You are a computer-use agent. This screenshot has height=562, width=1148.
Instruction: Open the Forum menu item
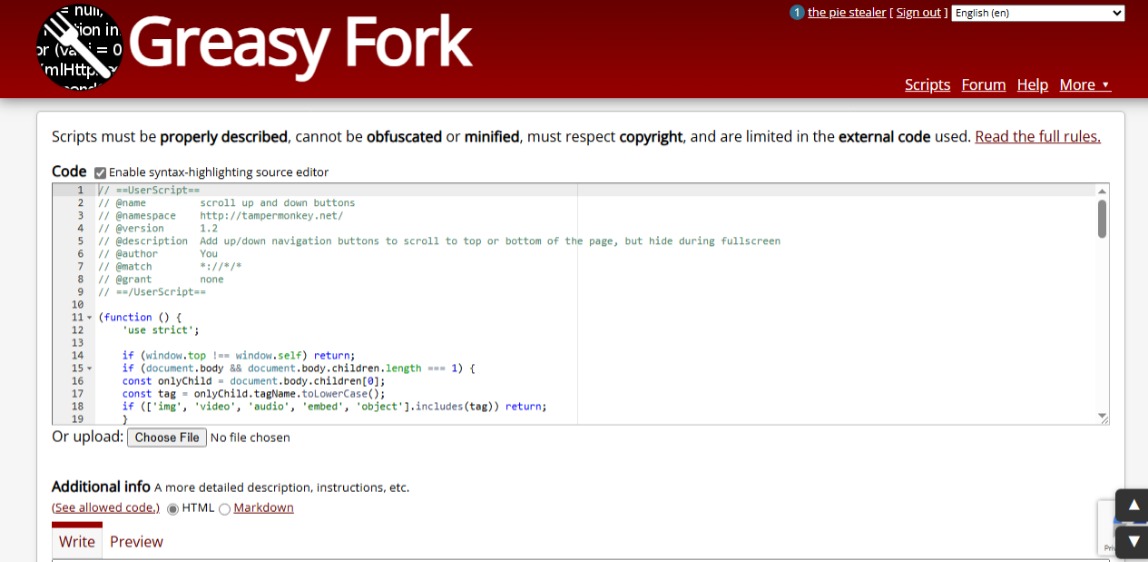coord(983,85)
